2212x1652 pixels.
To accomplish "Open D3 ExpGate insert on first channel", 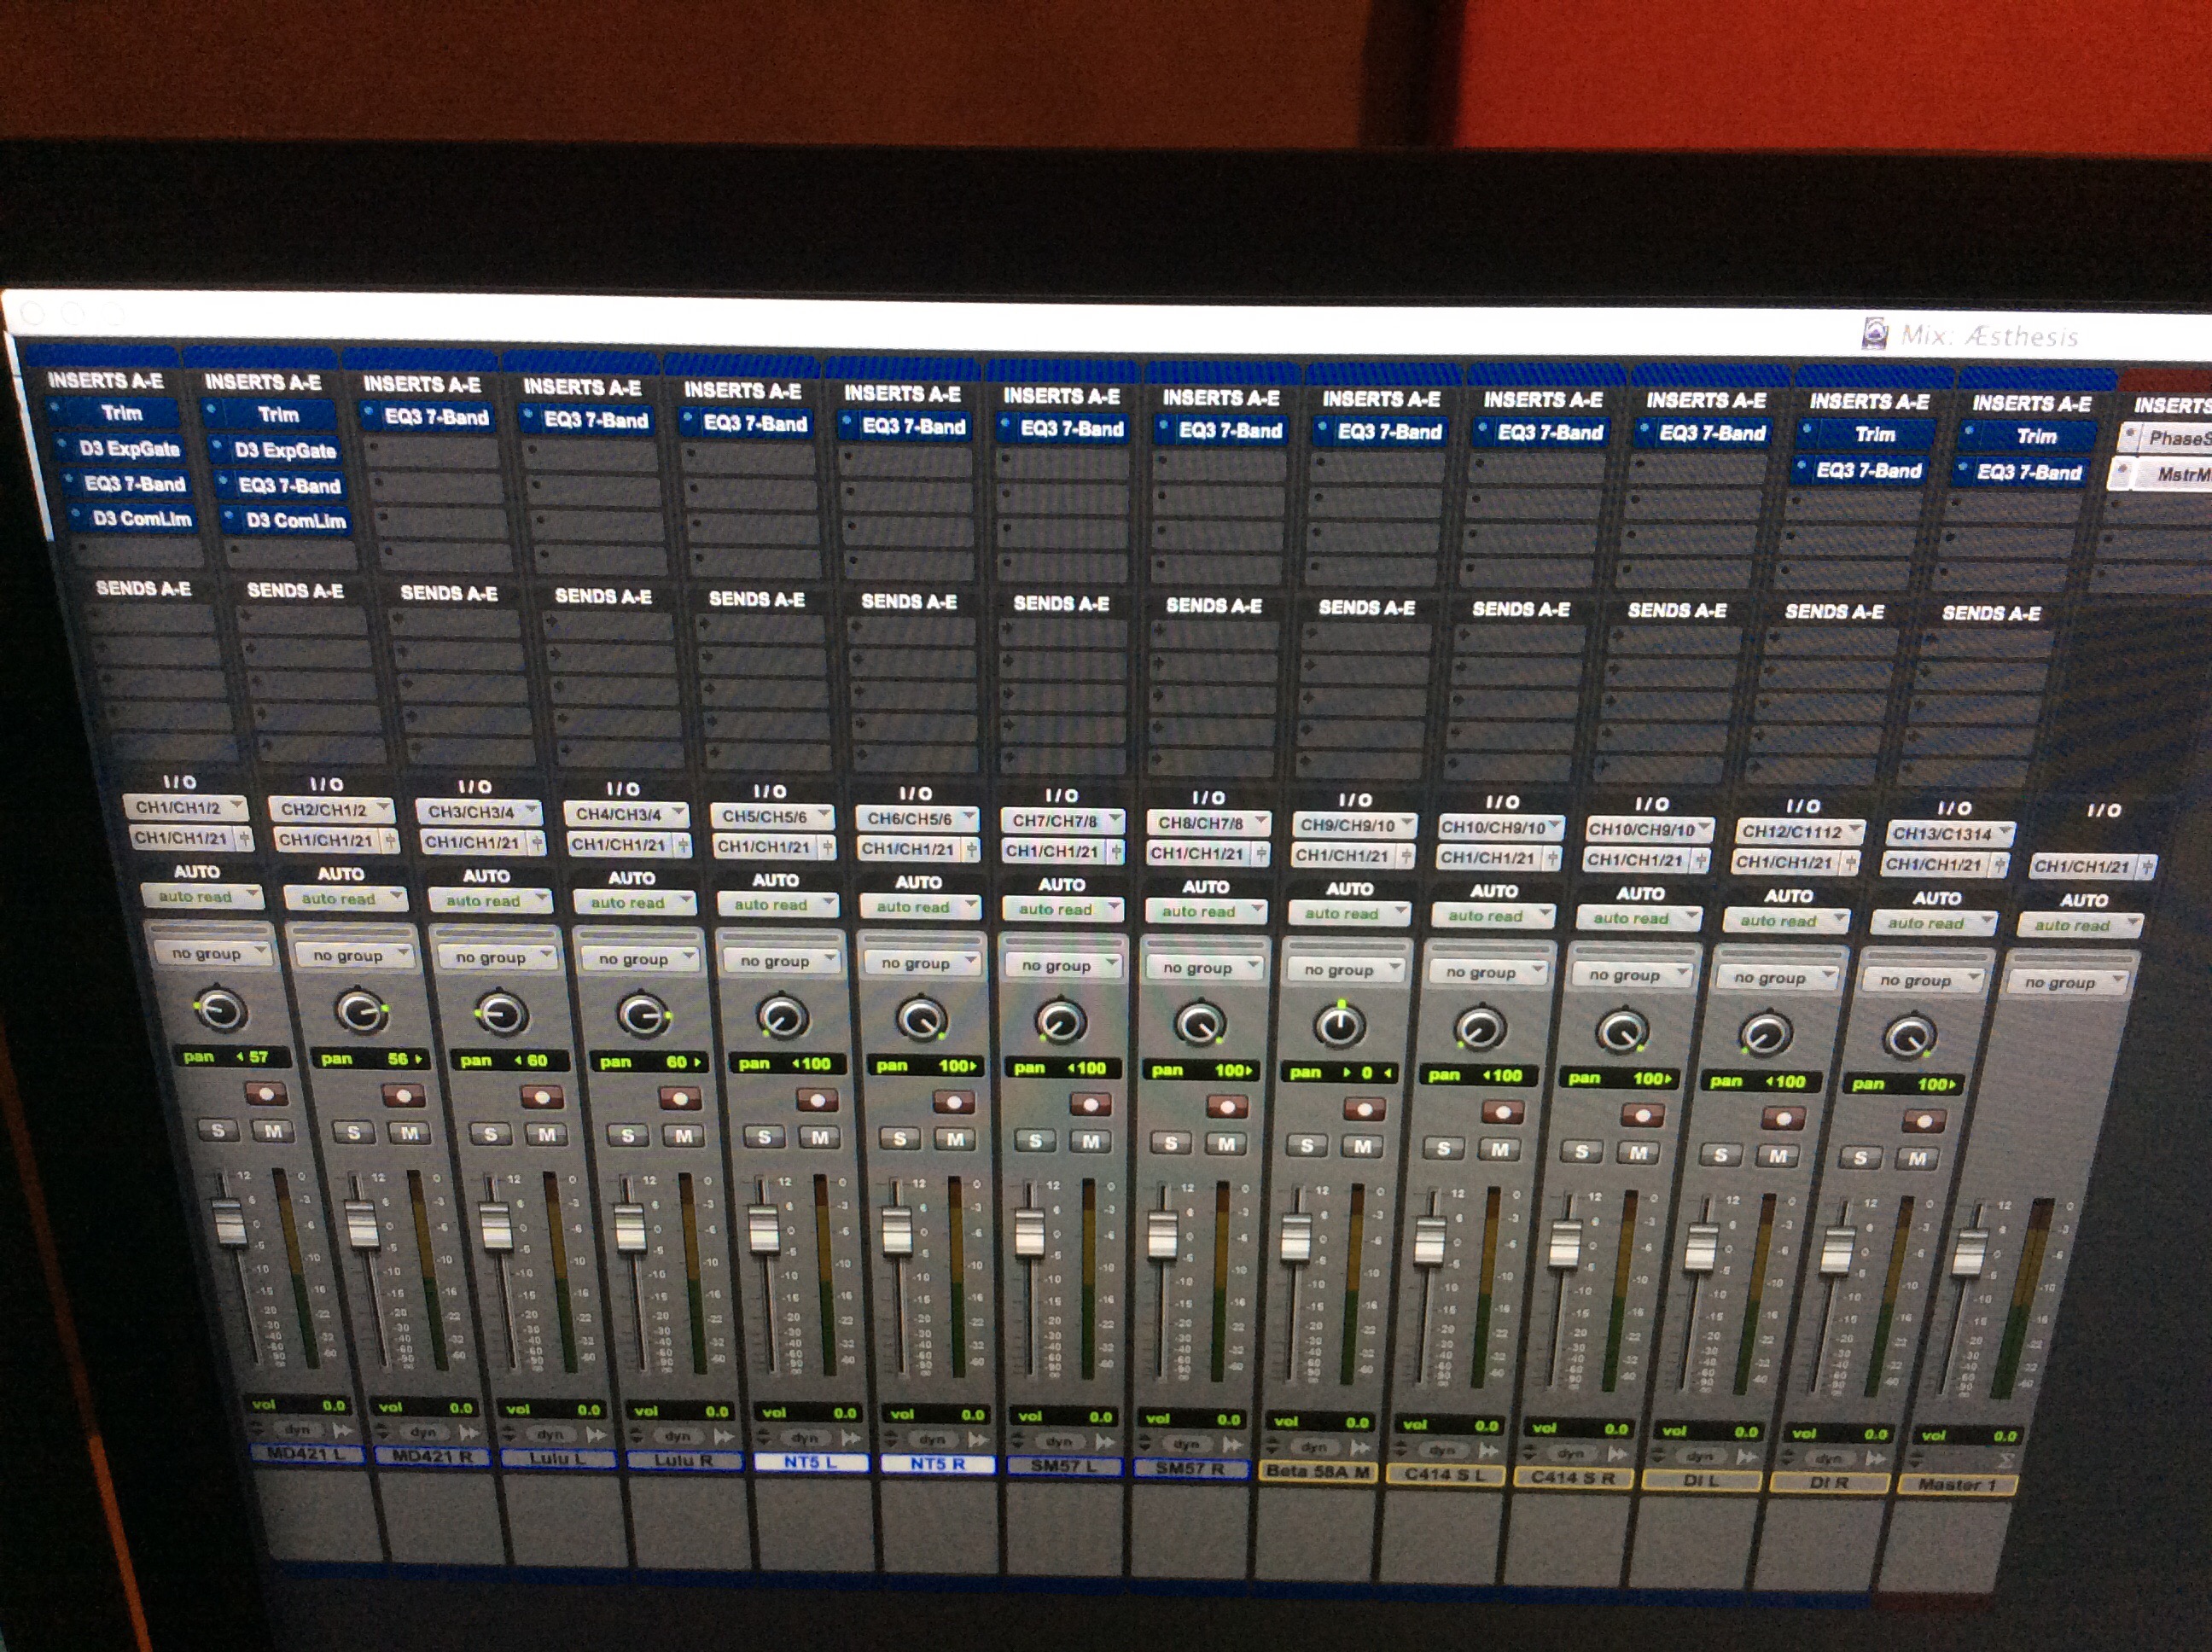I will point(129,448).
